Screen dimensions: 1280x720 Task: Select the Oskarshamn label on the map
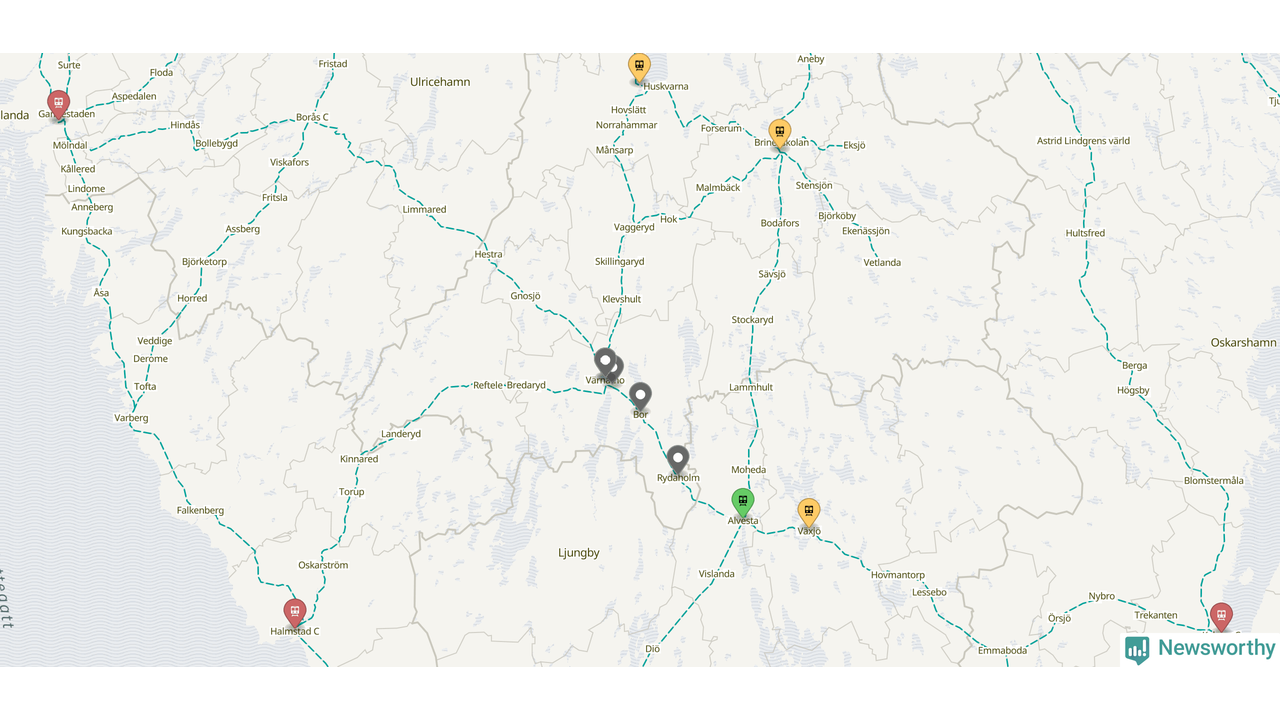[x=1243, y=342]
